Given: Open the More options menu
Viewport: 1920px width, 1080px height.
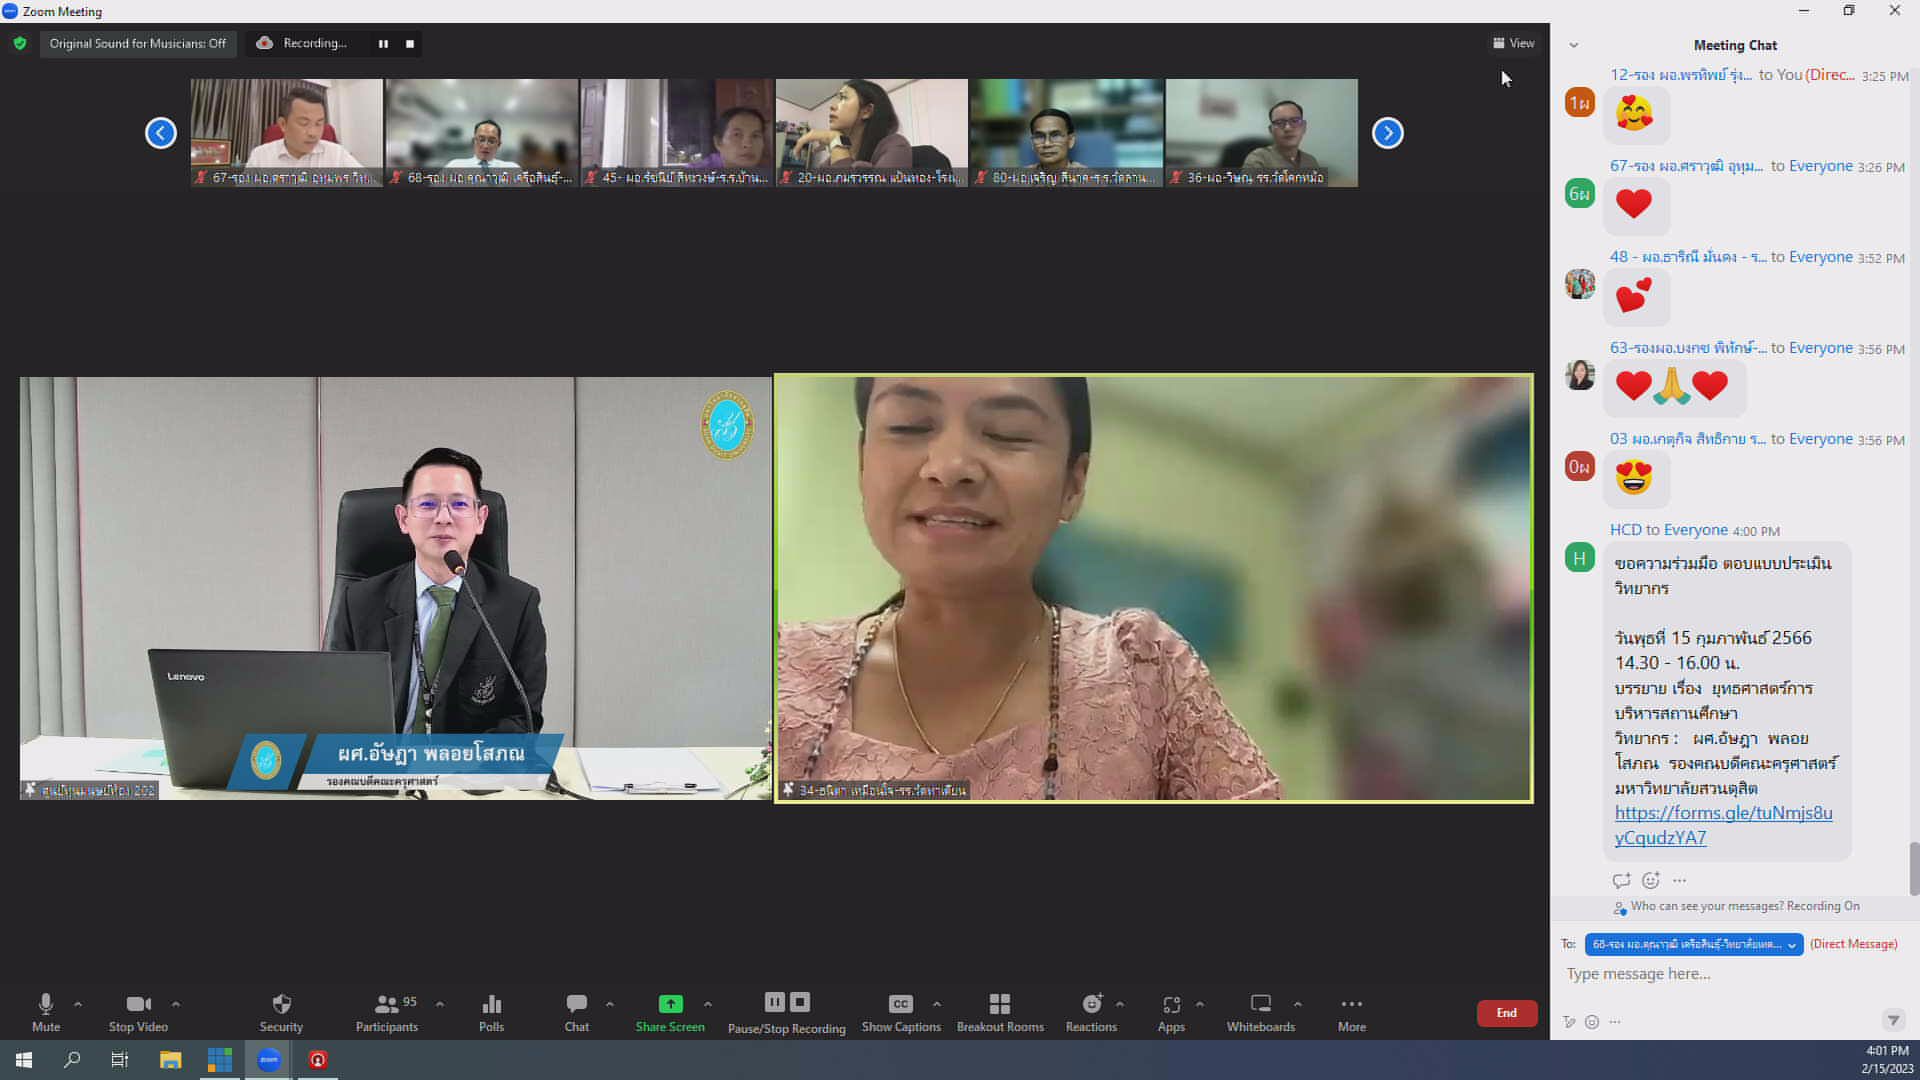Looking at the screenshot, I should pyautogui.click(x=1351, y=1004).
